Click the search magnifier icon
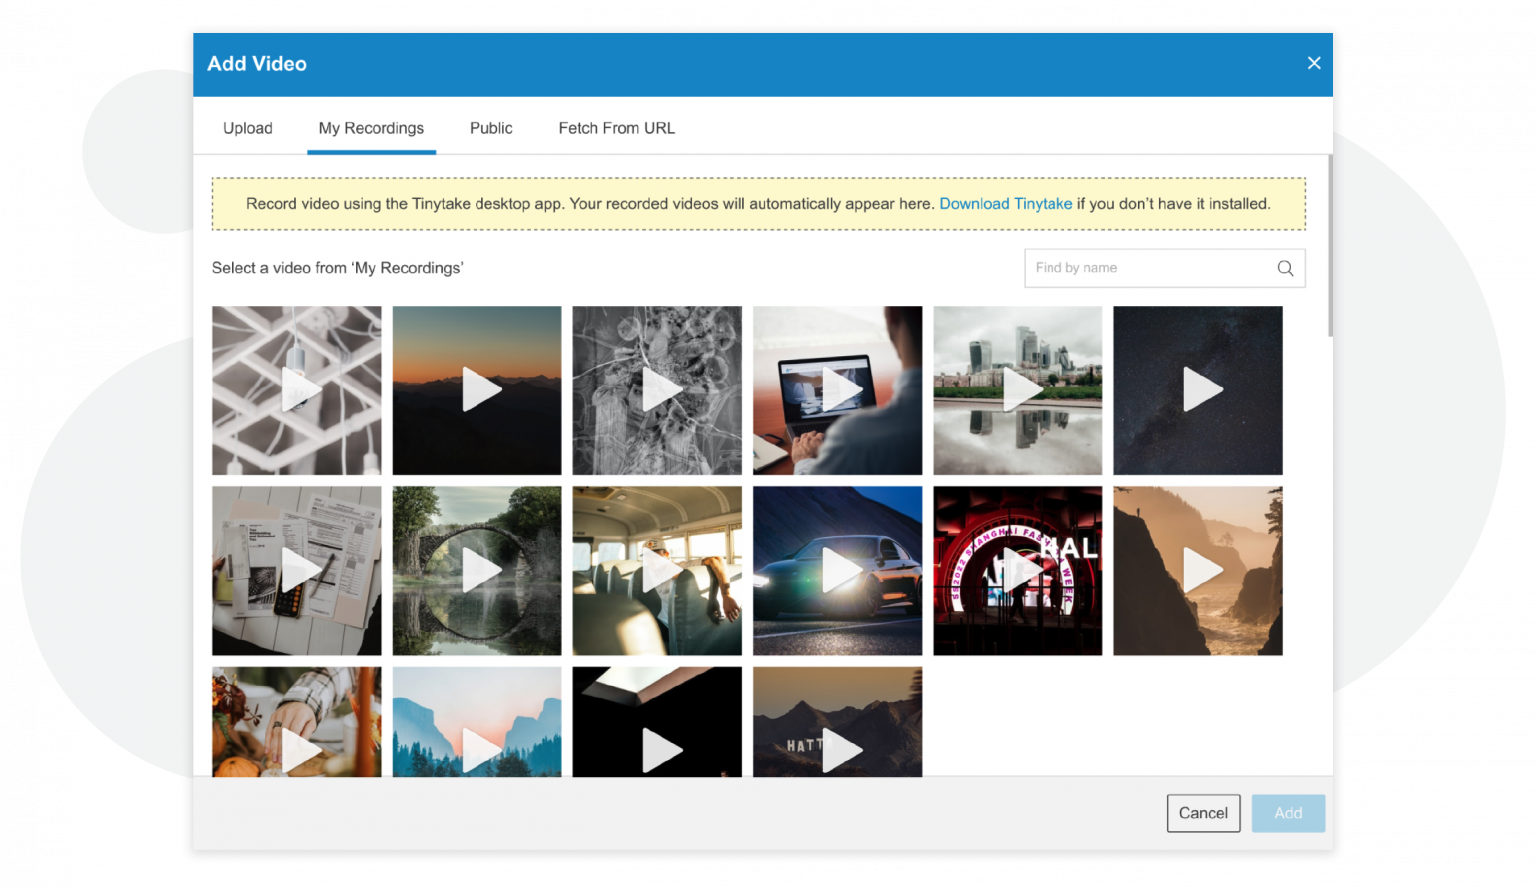Viewport: 1536px width, 888px height. click(1285, 268)
